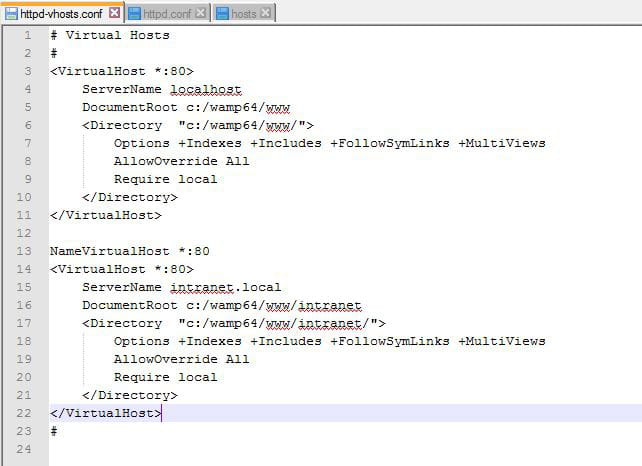This screenshot has height=466, width=642.
Task: Close the hosts tab
Action: [x=265, y=13]
